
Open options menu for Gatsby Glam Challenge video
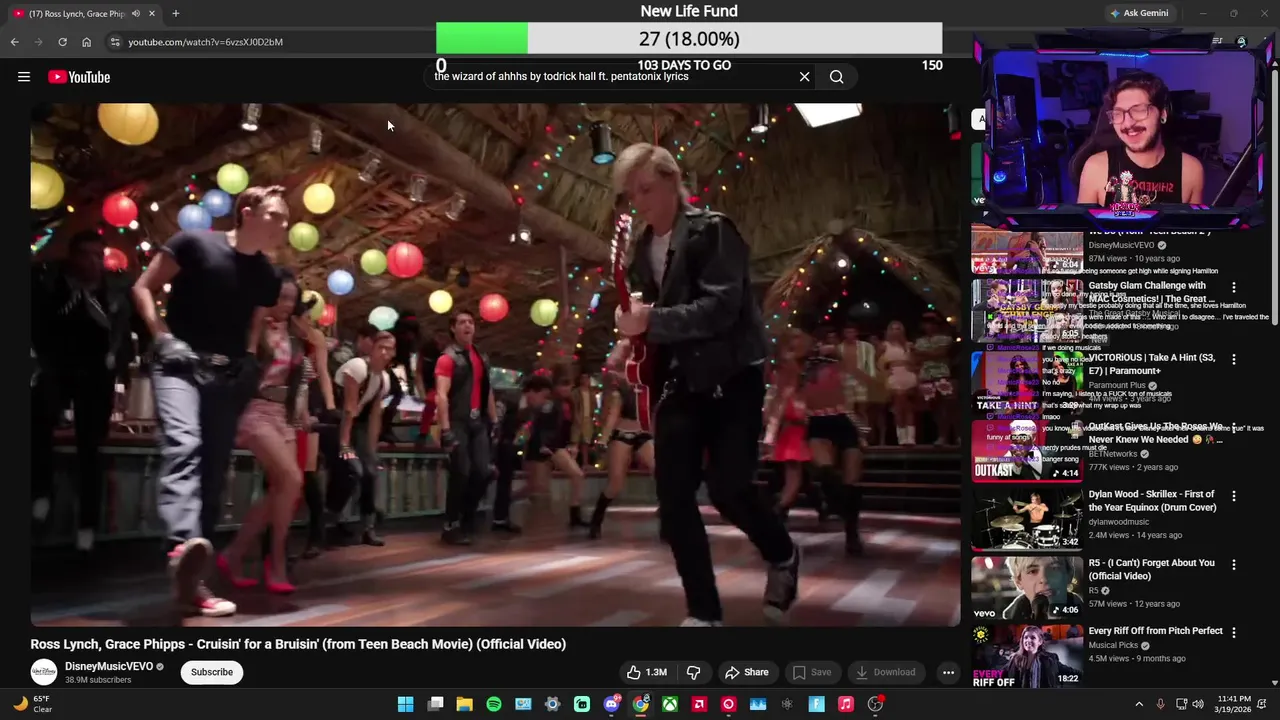click(x=1234, y=288)
